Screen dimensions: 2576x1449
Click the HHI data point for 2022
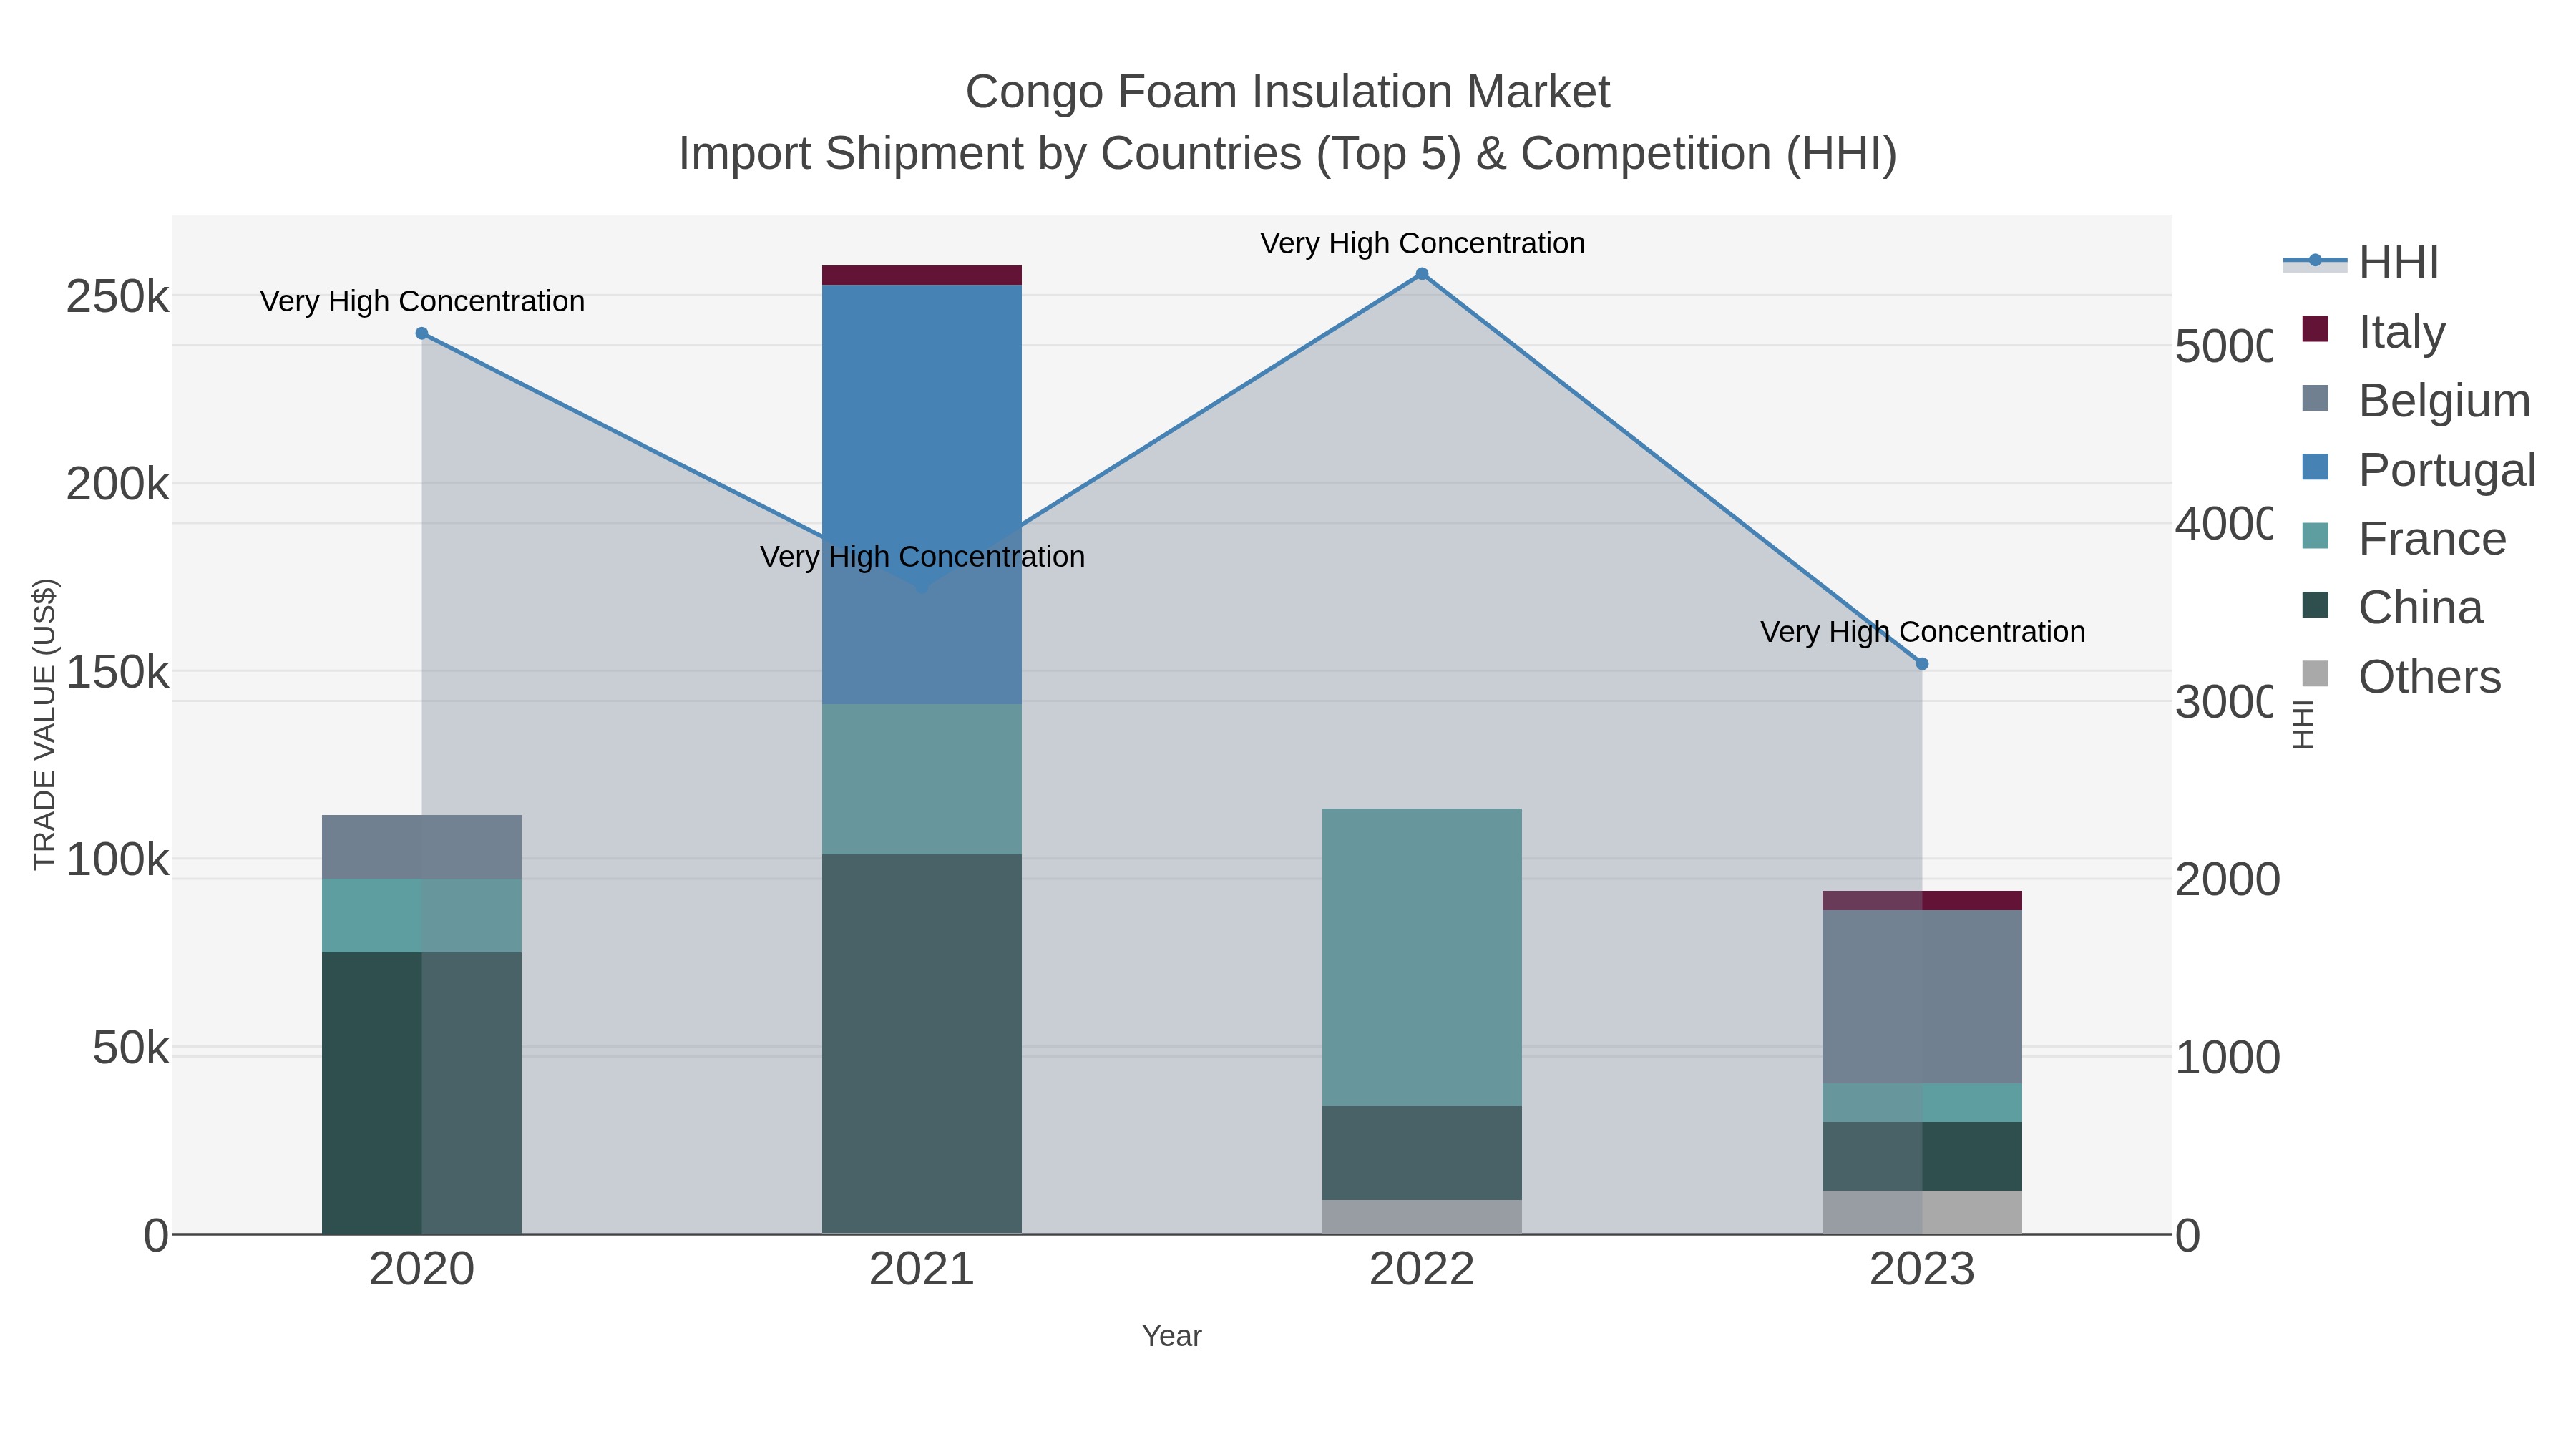(x=1422, y=274)
